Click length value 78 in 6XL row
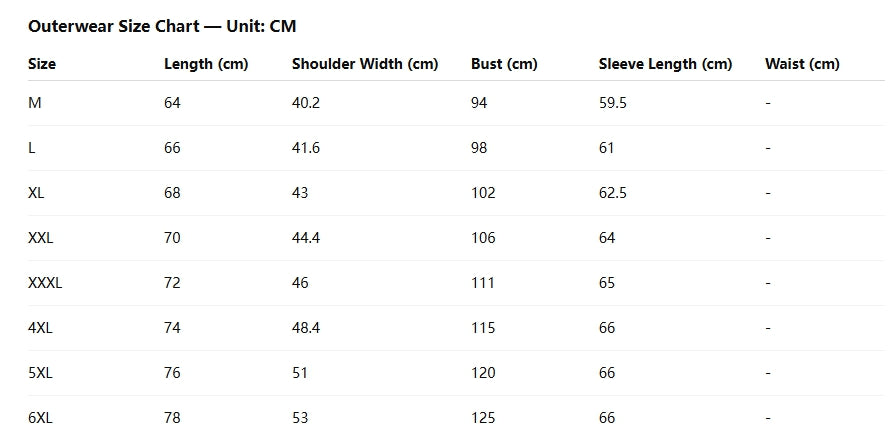This screenshot has height=439, width=896. (x=172, y=418)
